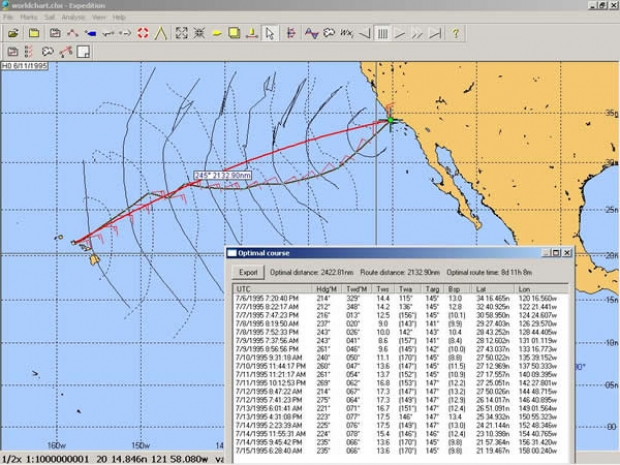Click the green start marker on chart
The width and height of the screenshot is (620, 465).
pyautogui.click(x=391, y=121)
